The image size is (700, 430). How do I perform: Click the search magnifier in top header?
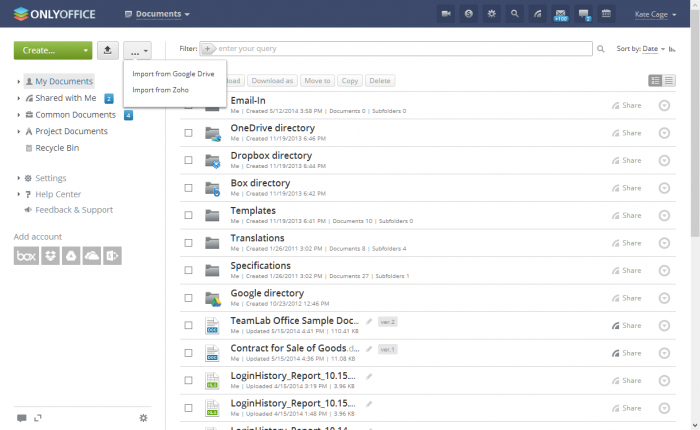[x=515, y=14]
